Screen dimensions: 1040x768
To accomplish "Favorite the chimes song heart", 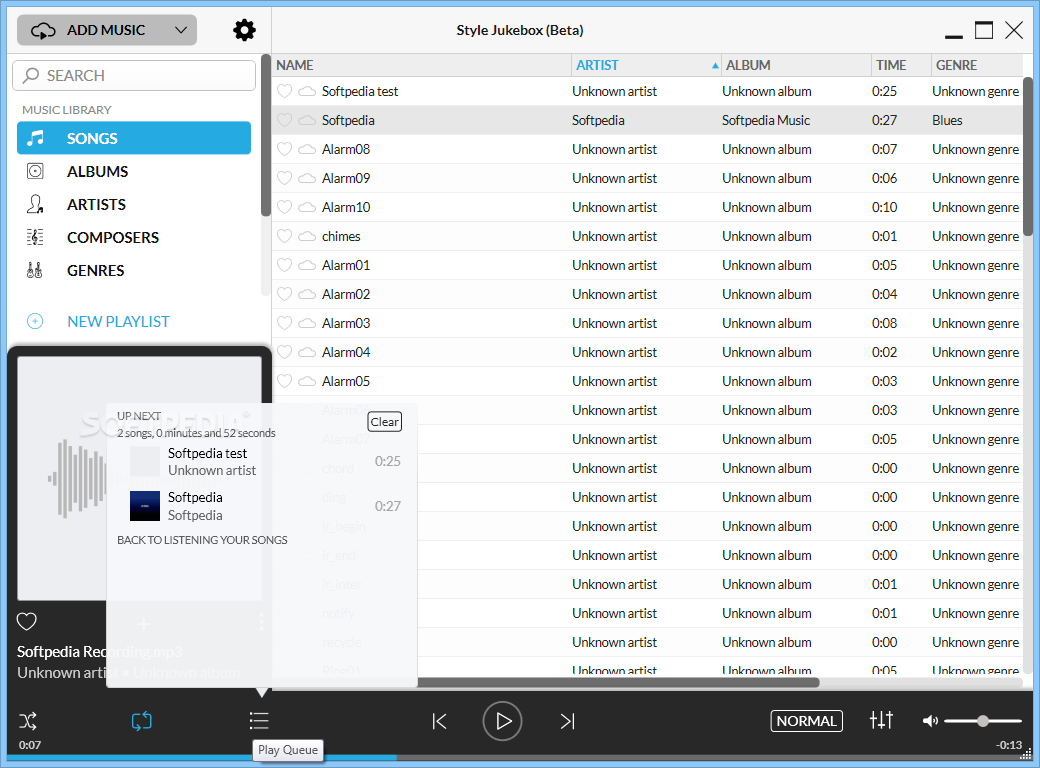I will (x=285, y=236).
